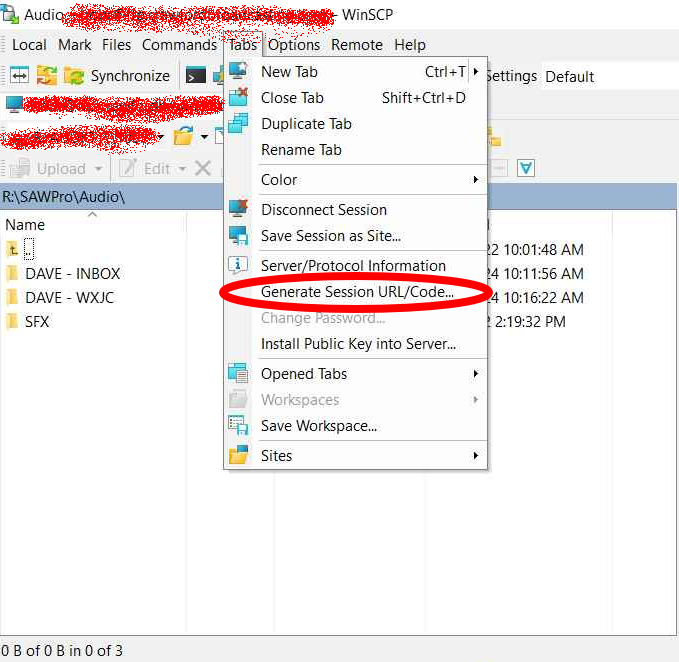Expand the Opened Tabs submenu
Screen dimensions: 679x662
pos(355,374)
